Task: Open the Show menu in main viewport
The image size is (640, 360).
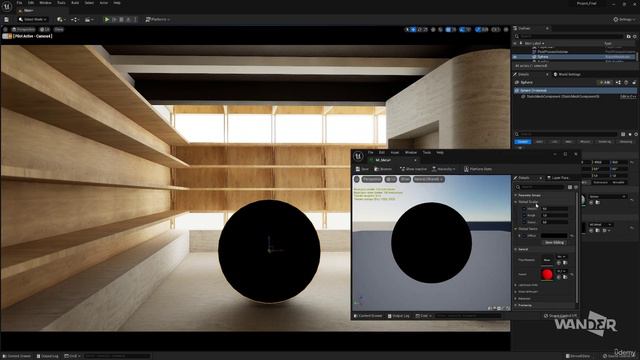Action: (59, 29)
